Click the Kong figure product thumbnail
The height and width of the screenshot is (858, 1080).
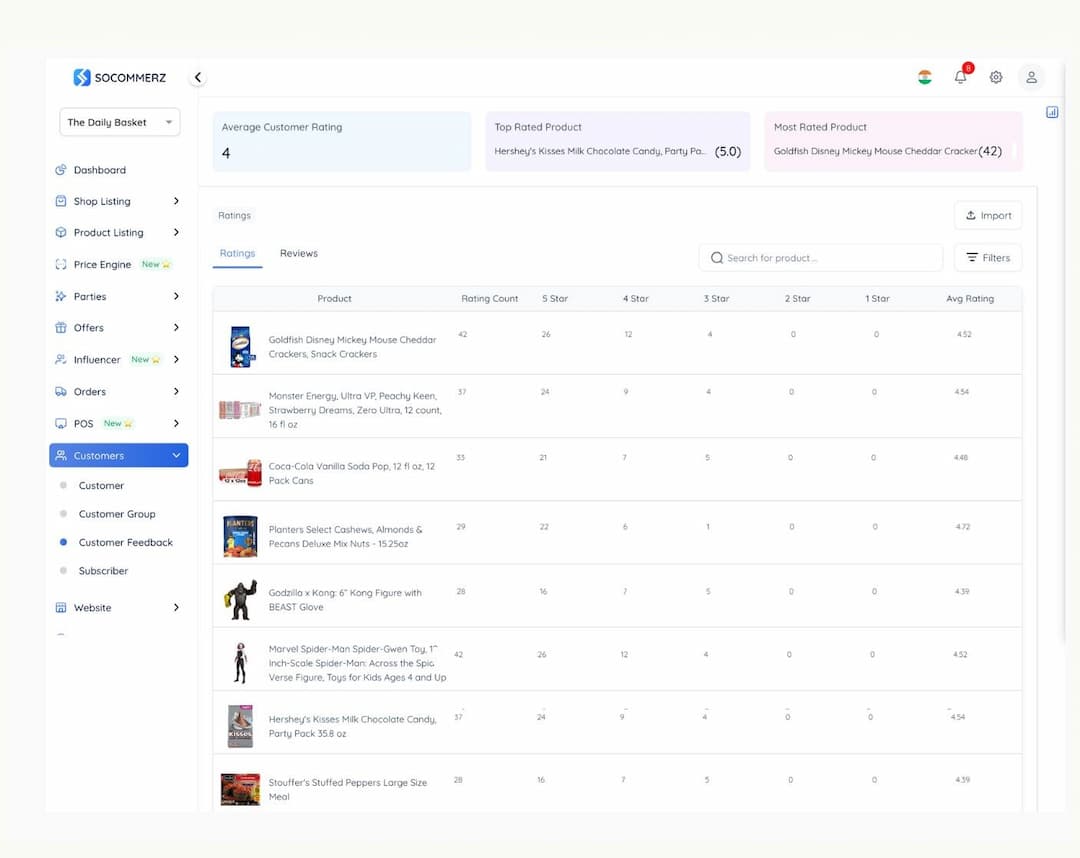pos(240,600)
